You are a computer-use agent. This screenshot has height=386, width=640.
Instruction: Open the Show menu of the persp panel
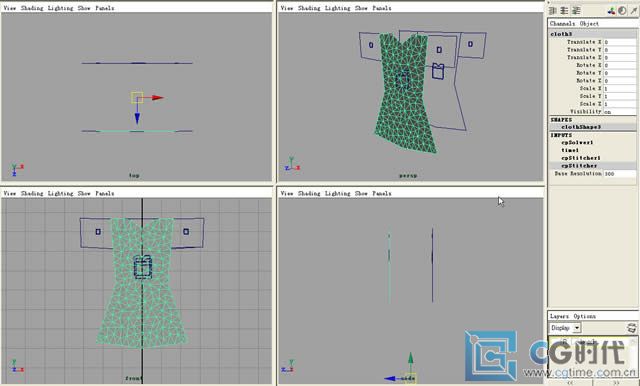point(361,8)
